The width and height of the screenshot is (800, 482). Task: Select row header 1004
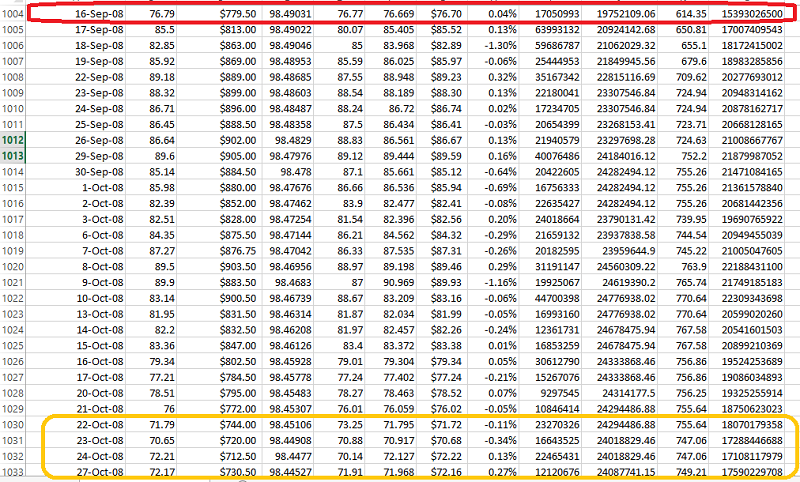pos(13,14)
